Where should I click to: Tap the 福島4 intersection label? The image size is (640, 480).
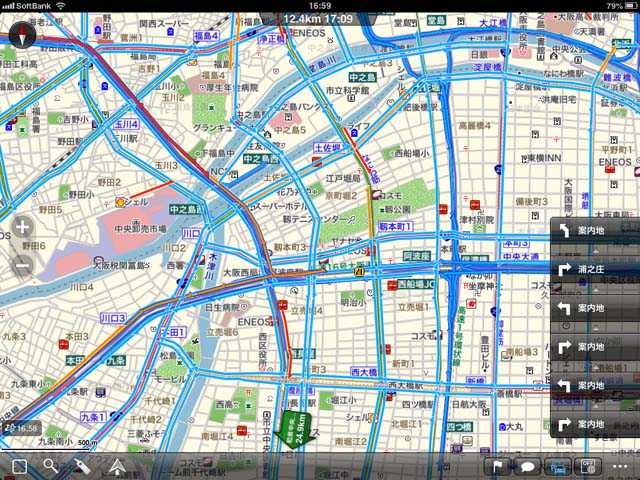(x=206, y=36)
